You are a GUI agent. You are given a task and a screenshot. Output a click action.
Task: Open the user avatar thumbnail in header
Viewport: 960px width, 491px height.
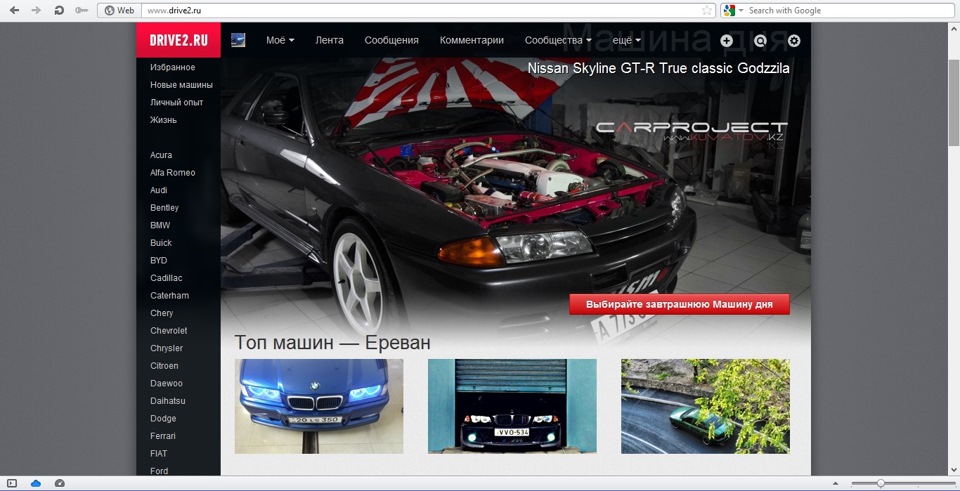pyautogui.click(x=238, y=40)
